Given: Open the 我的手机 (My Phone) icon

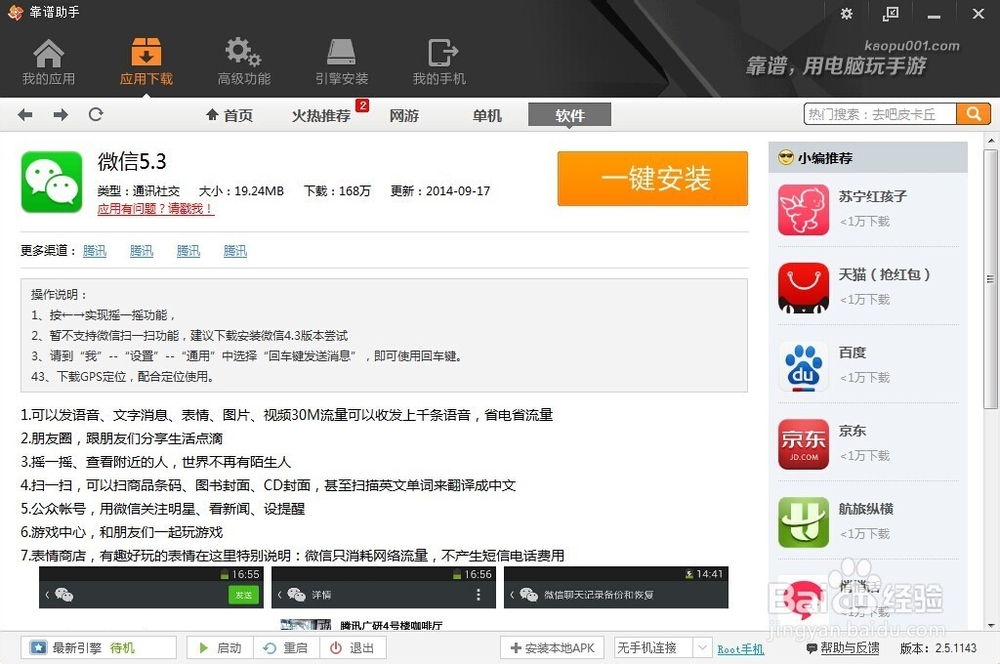Looking at the screenshot, I should pyautogui.click(x=438, y=58).
